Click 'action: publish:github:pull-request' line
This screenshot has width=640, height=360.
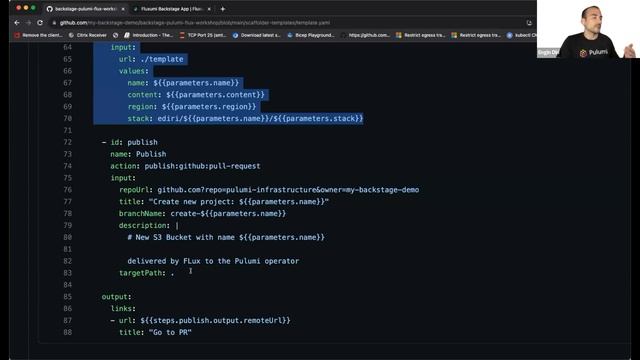click(185, 166)
